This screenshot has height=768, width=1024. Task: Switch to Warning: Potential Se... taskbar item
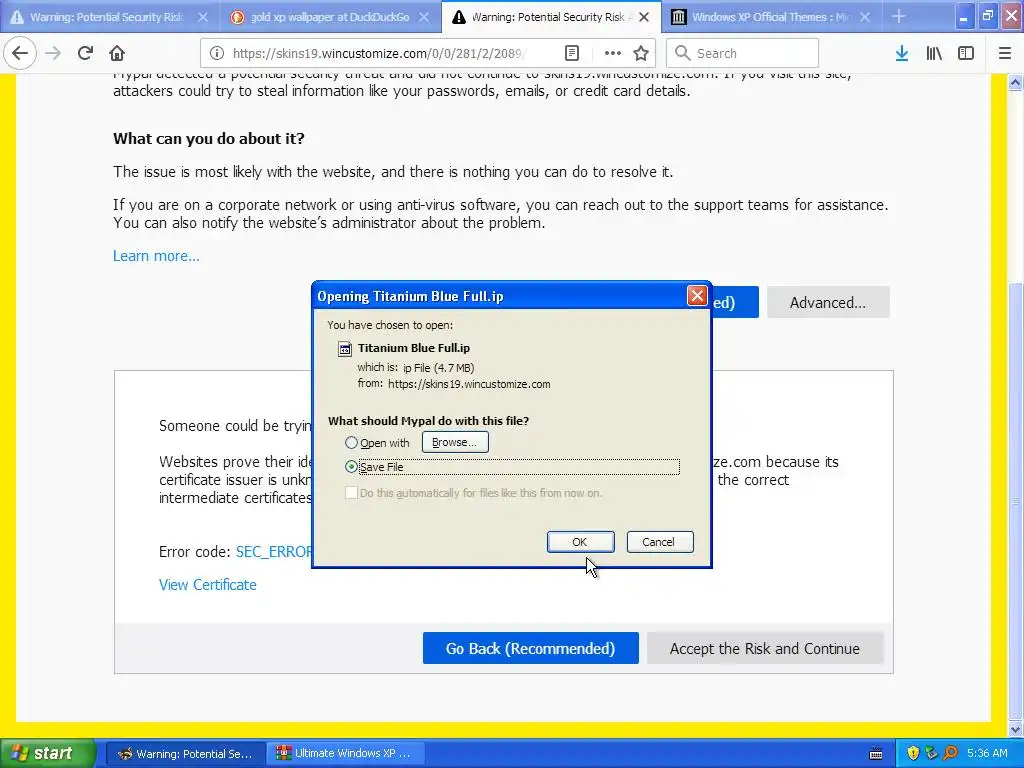pos(185,754)
